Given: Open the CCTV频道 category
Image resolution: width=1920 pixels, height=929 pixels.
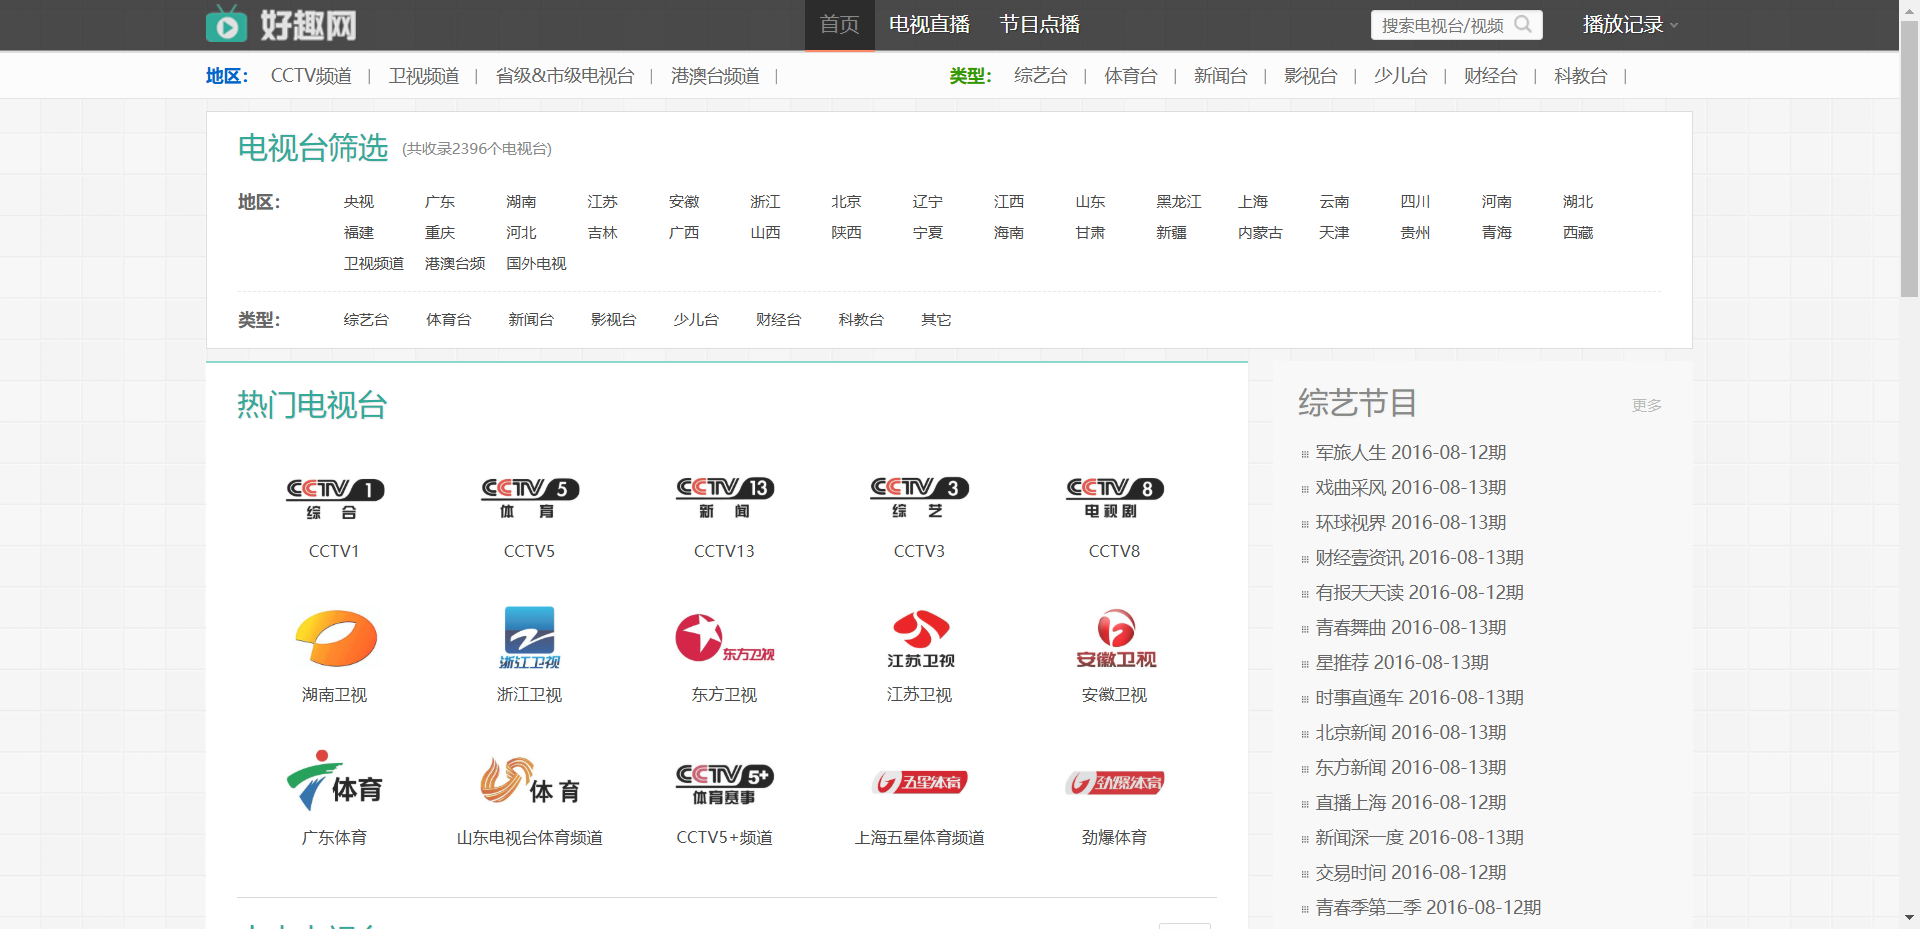Looking at the screenshot, I should click(x=311, y=75).
